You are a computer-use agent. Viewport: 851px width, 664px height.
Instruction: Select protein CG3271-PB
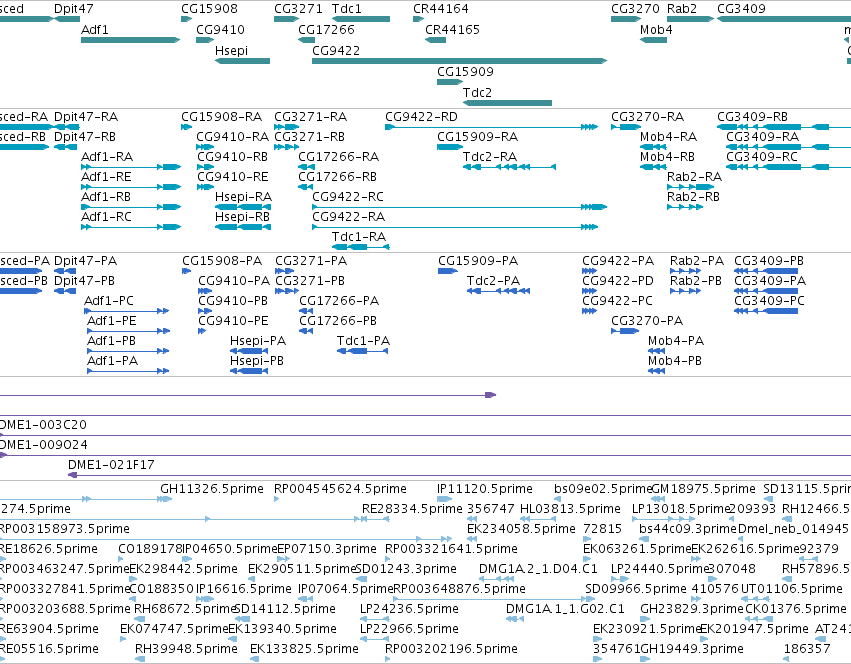[287, 291]
